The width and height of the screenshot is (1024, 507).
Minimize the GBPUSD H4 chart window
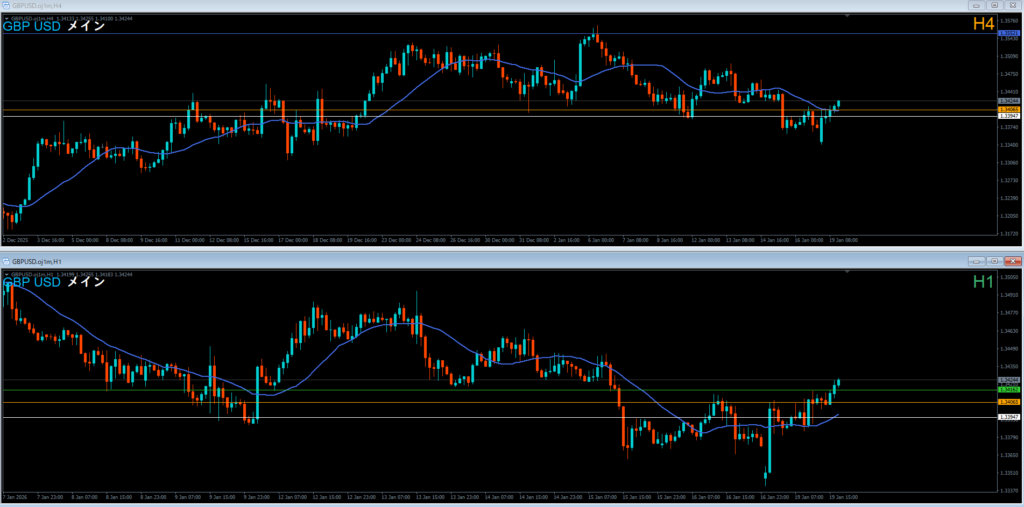coord(977,5)
